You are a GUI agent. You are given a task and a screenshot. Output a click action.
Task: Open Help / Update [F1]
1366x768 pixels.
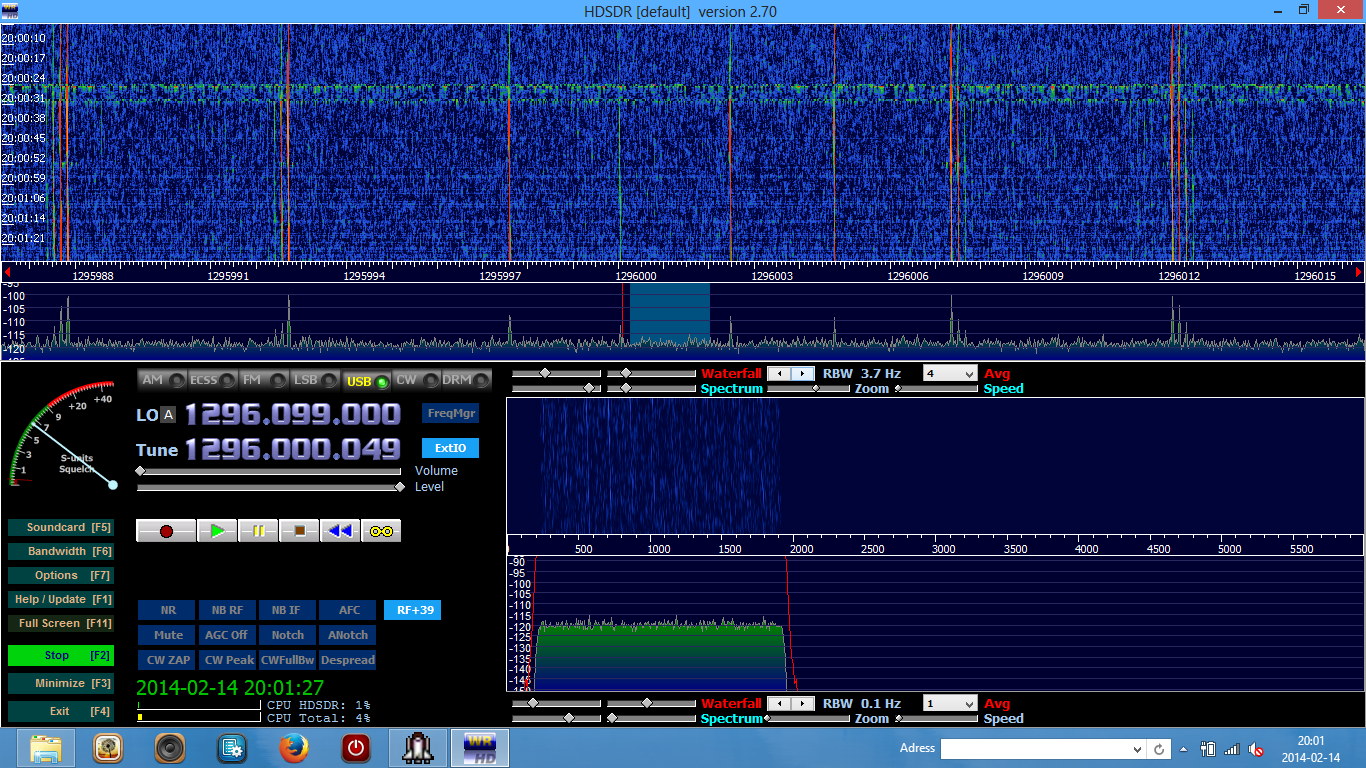[60, 599]
